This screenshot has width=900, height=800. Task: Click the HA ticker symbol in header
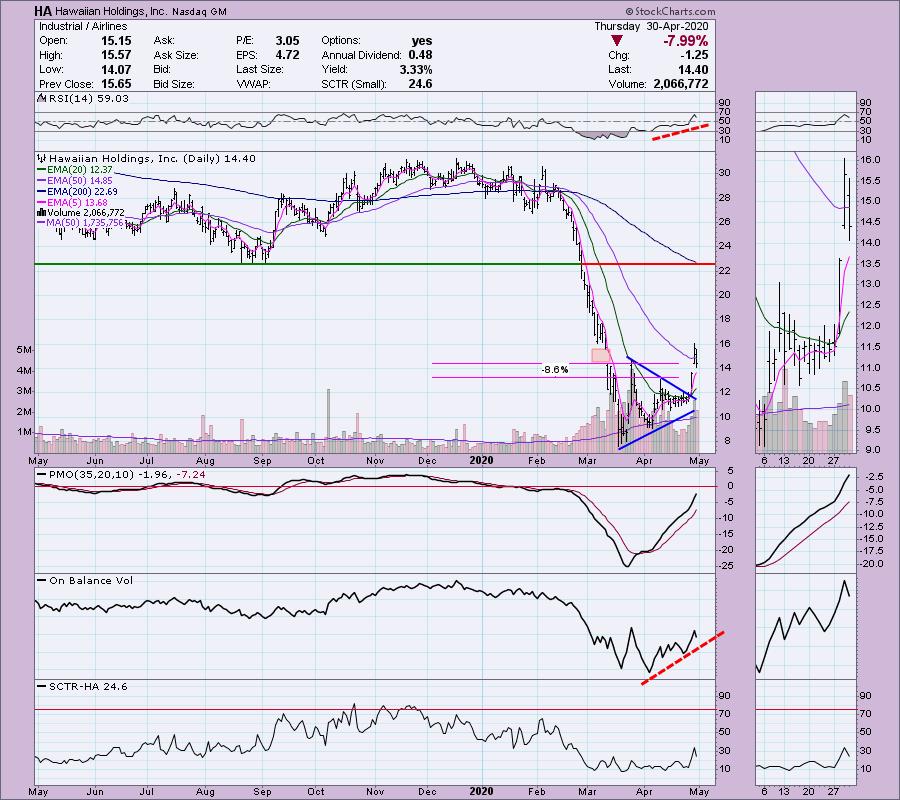43,11
